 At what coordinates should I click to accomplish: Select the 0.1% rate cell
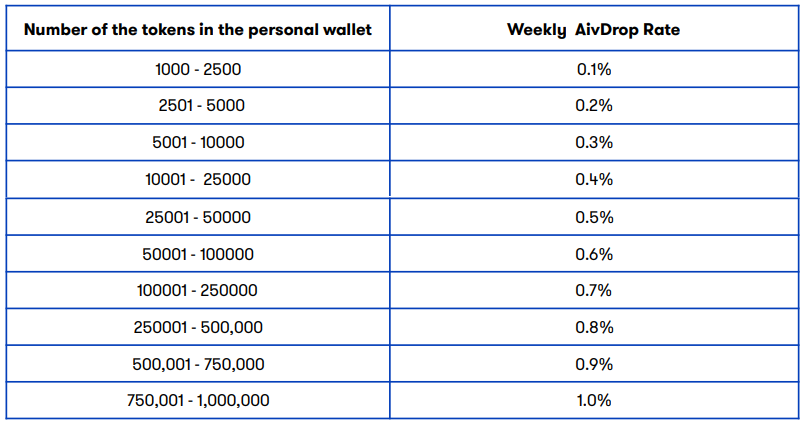click(x=594, y=69)
